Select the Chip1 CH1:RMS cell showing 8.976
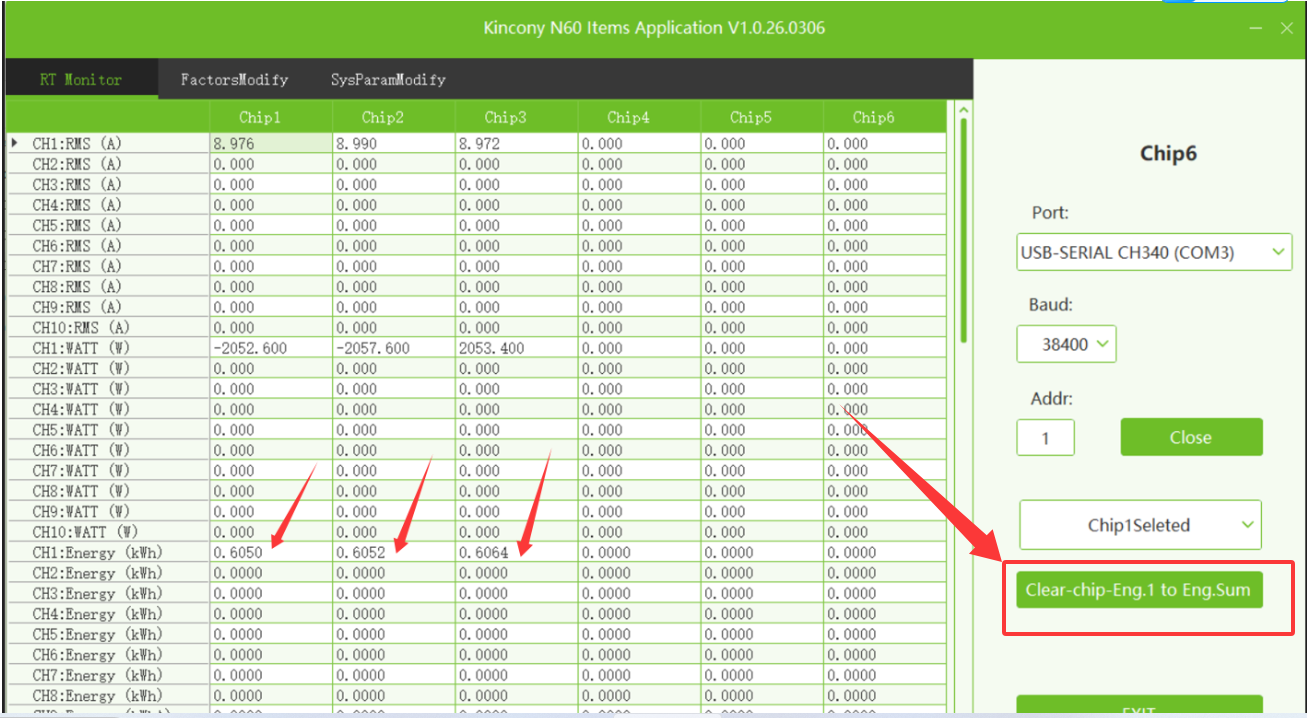The height and width of the screenshot is (718, 1307). [270, 143]
